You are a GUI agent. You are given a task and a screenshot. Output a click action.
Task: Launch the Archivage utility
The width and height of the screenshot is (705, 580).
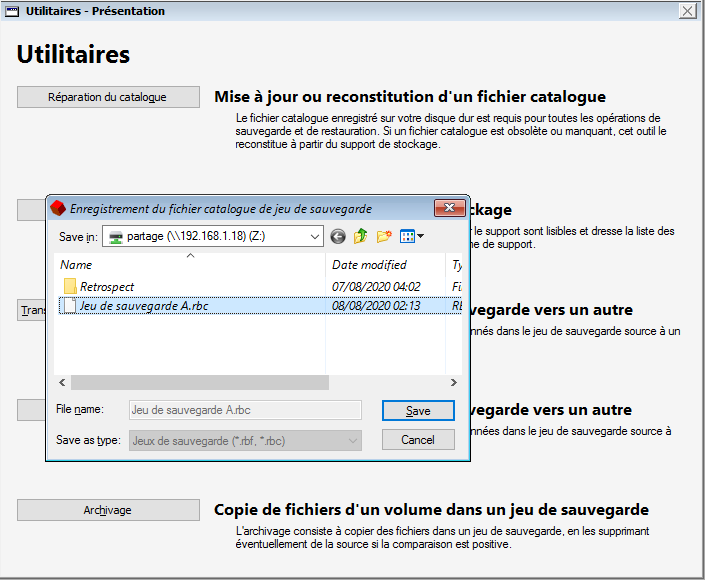coord(107,510)
